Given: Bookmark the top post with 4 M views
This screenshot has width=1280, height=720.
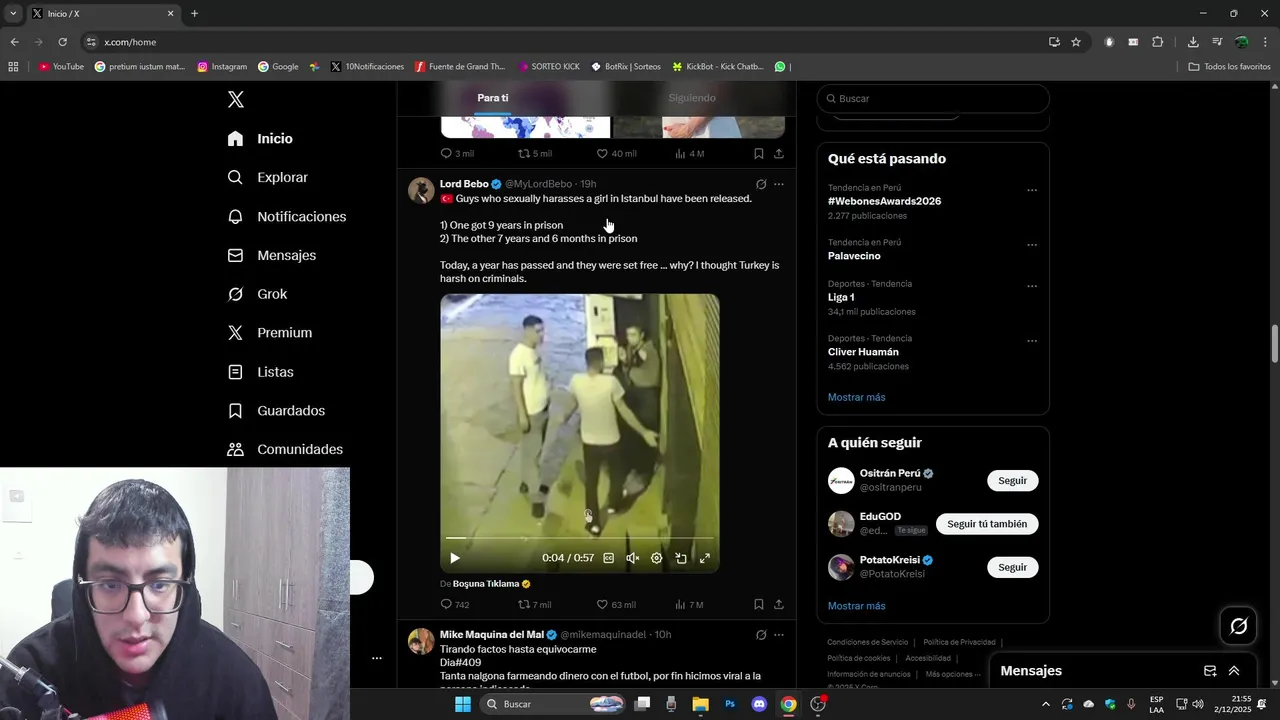Looking at the screenshot, I should point(758,153).
